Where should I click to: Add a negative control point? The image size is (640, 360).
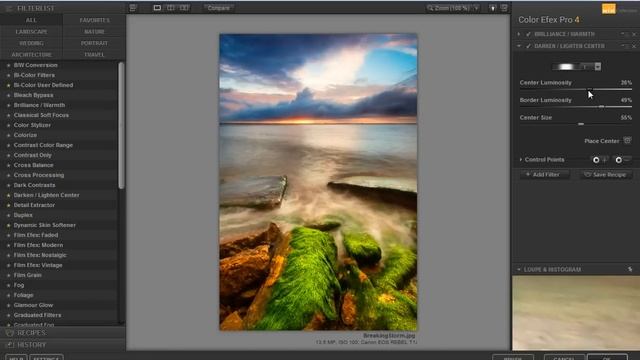622,160
